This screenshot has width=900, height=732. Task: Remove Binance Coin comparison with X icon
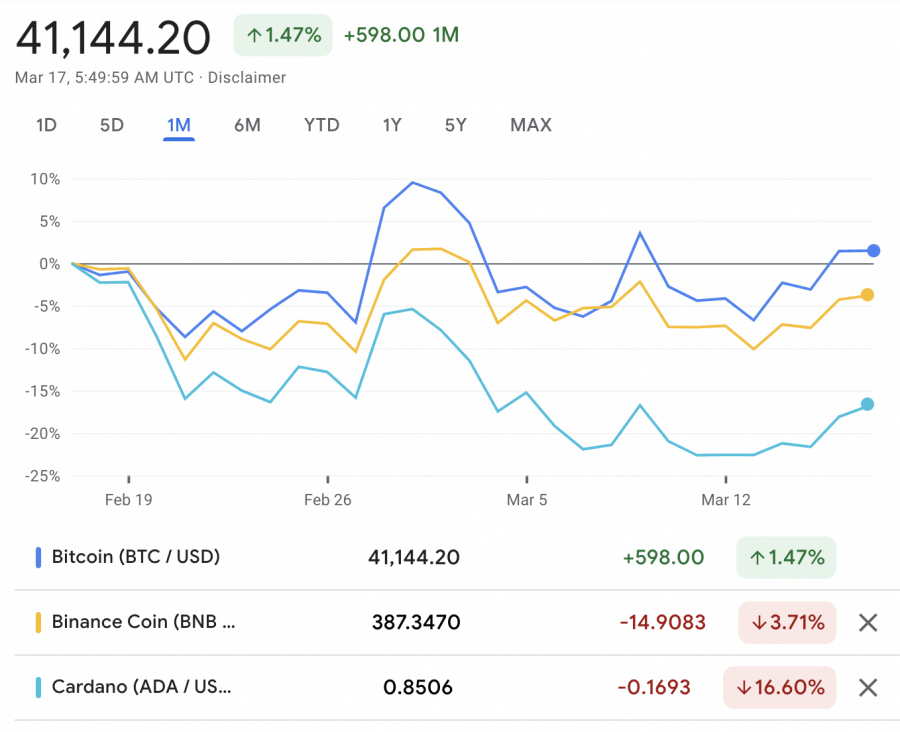pos(868,623)
